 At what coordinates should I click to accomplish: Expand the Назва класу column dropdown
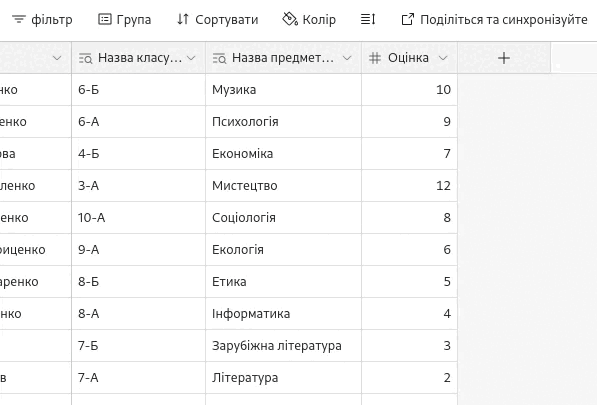pyautogui.click(x=191, y=58)
